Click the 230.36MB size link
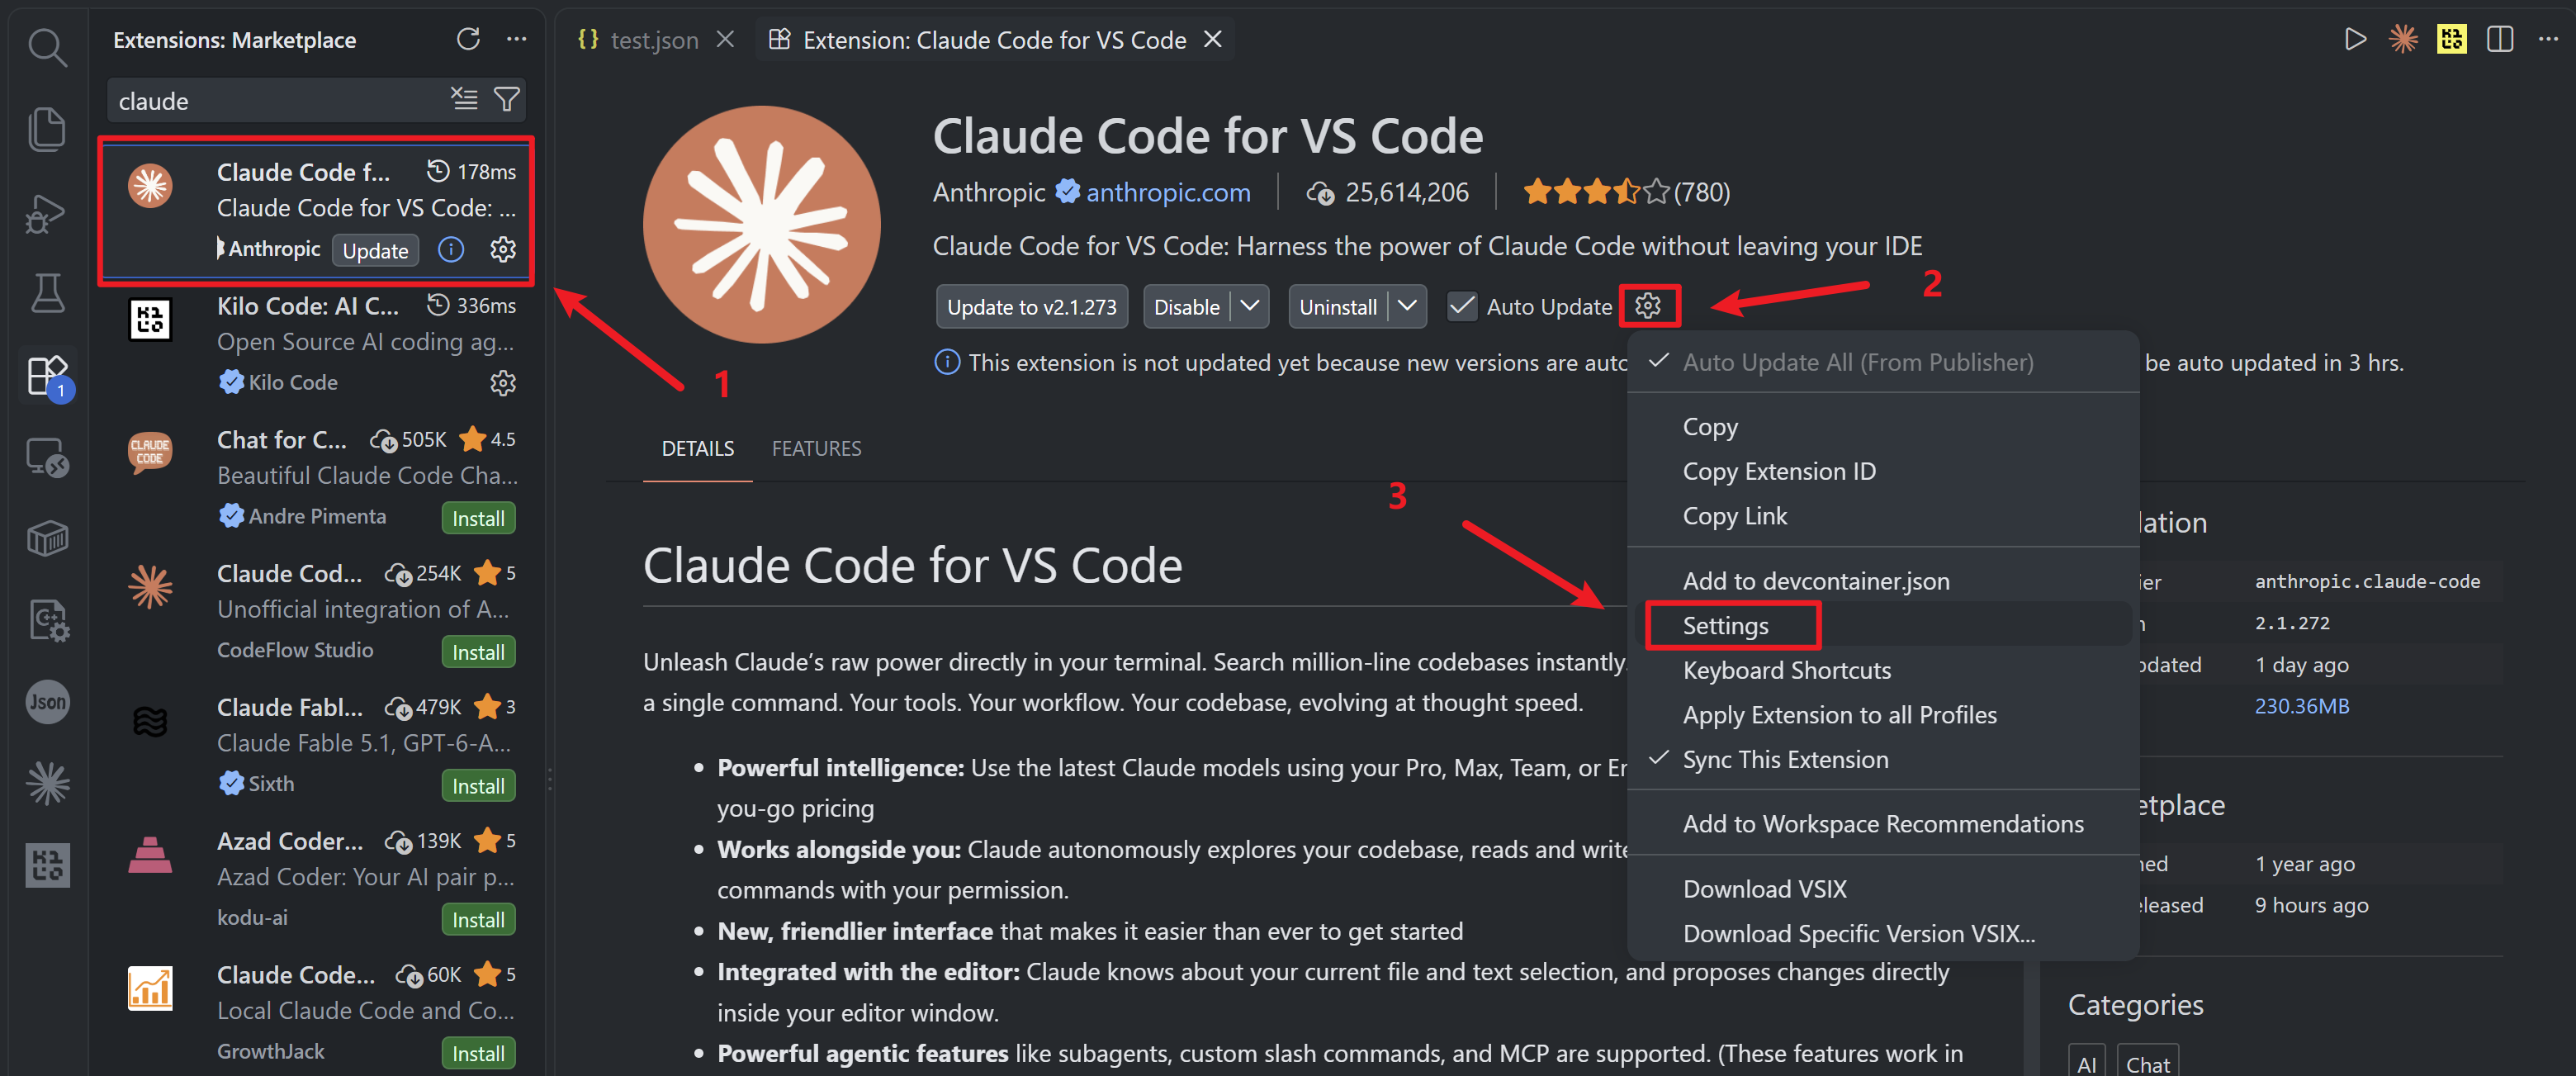 (x=2301, y=705)
